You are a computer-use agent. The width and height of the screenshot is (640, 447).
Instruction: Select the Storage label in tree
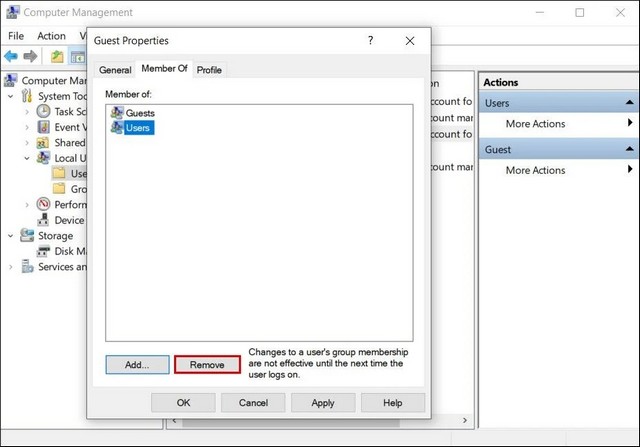56,236
